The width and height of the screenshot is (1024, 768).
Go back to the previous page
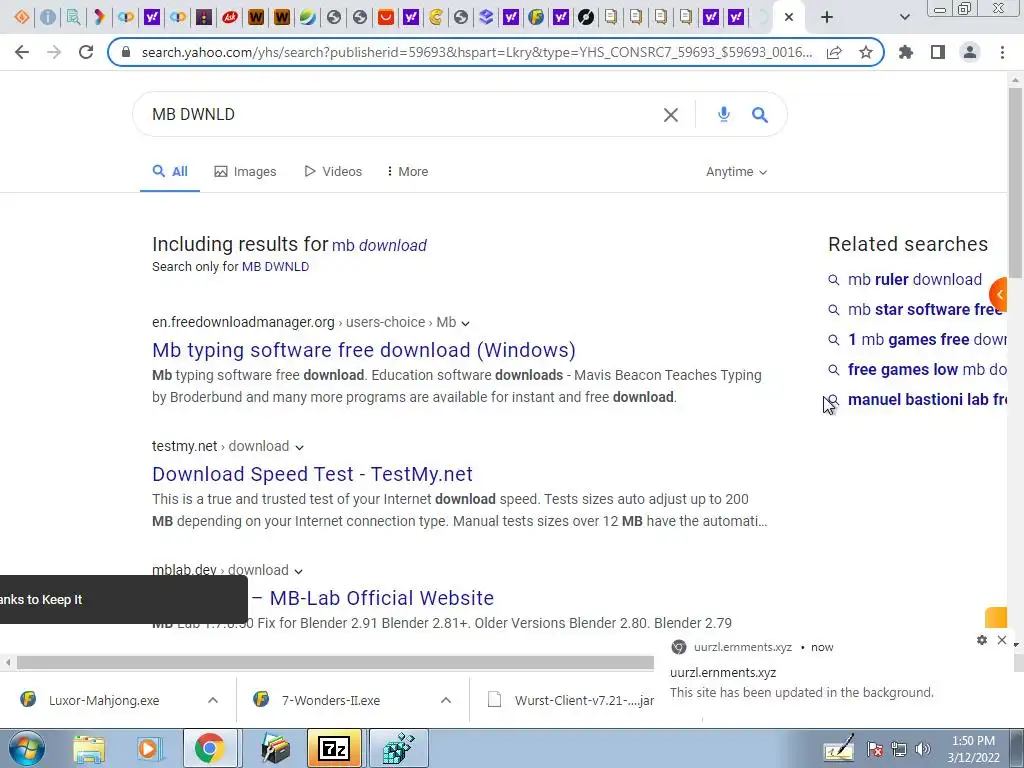(x=22, y=52)
